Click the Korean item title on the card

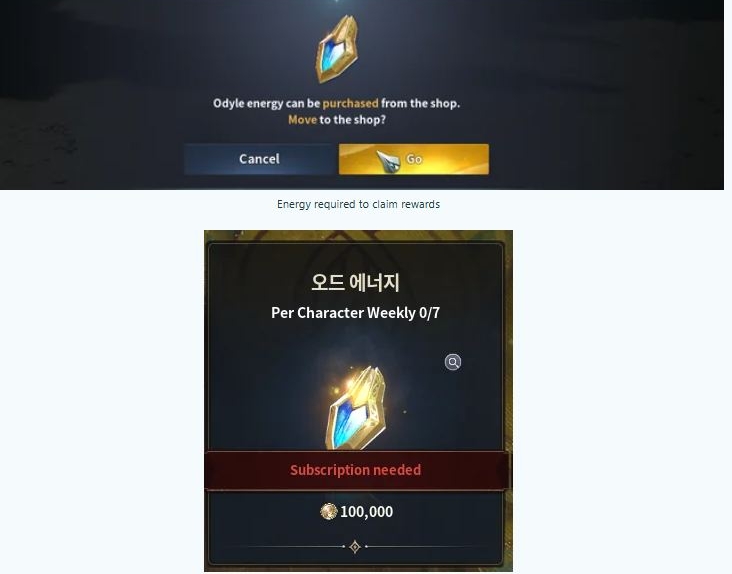pos(355,282)
